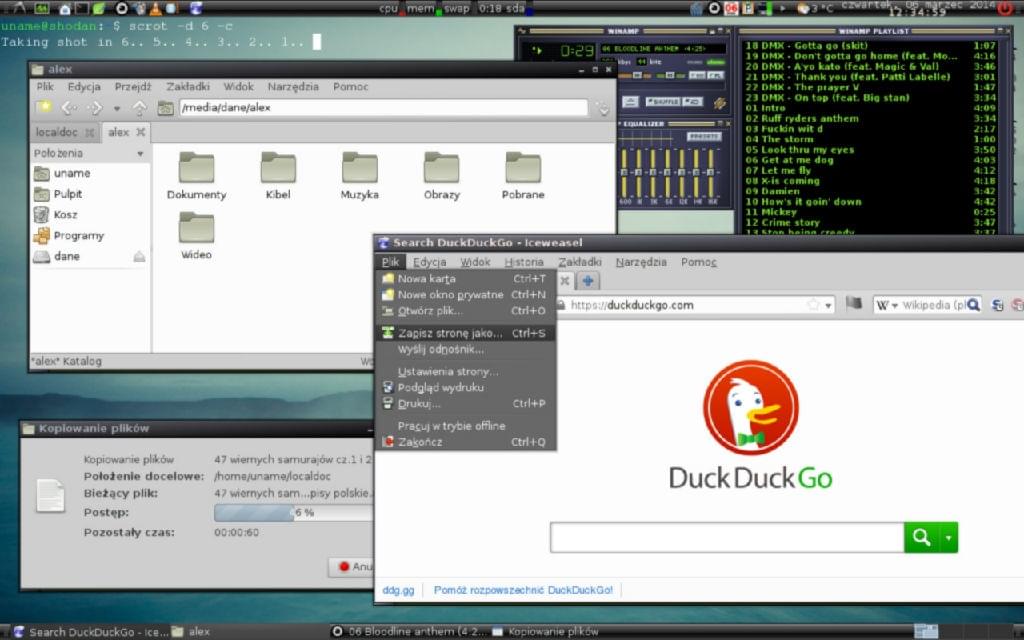
Task: Open the Zakładki menu in the file manager
Action: (187, 87)
